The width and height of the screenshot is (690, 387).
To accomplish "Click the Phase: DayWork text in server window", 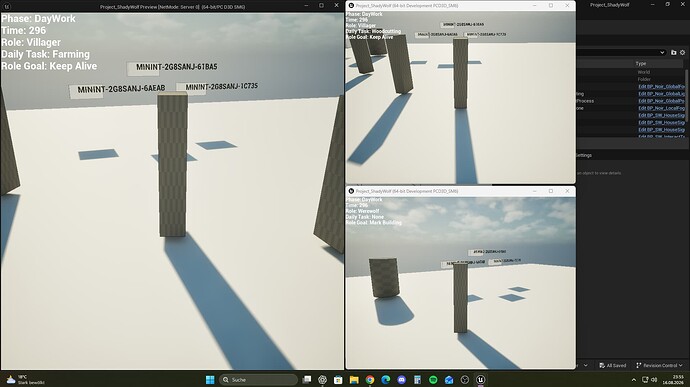I will 38,19.
